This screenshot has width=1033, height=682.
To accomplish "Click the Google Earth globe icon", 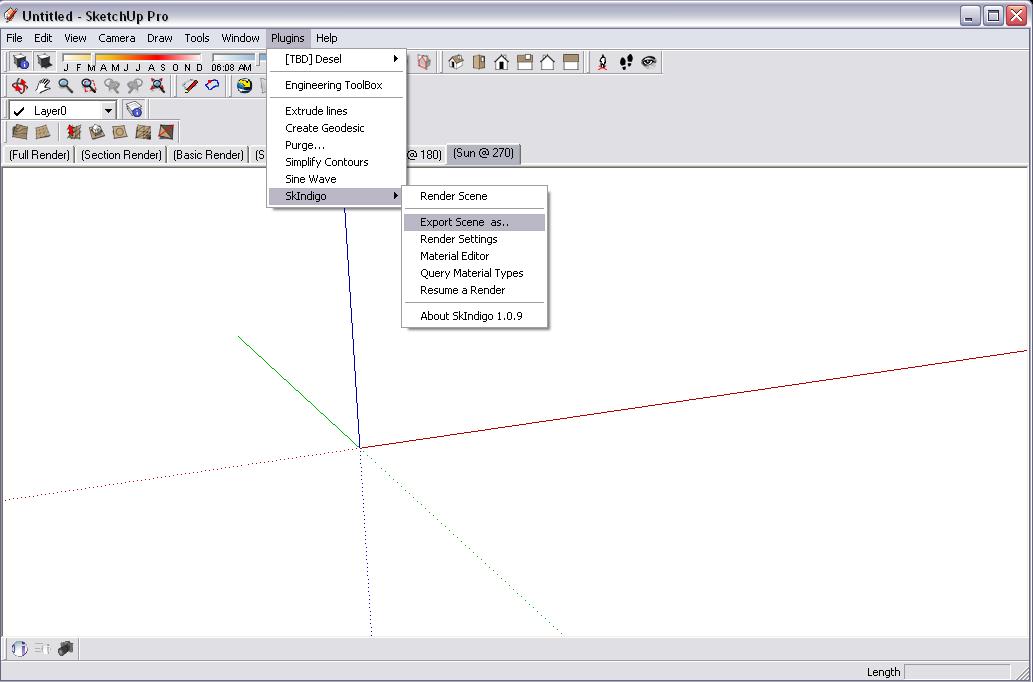I will (244, 85).
